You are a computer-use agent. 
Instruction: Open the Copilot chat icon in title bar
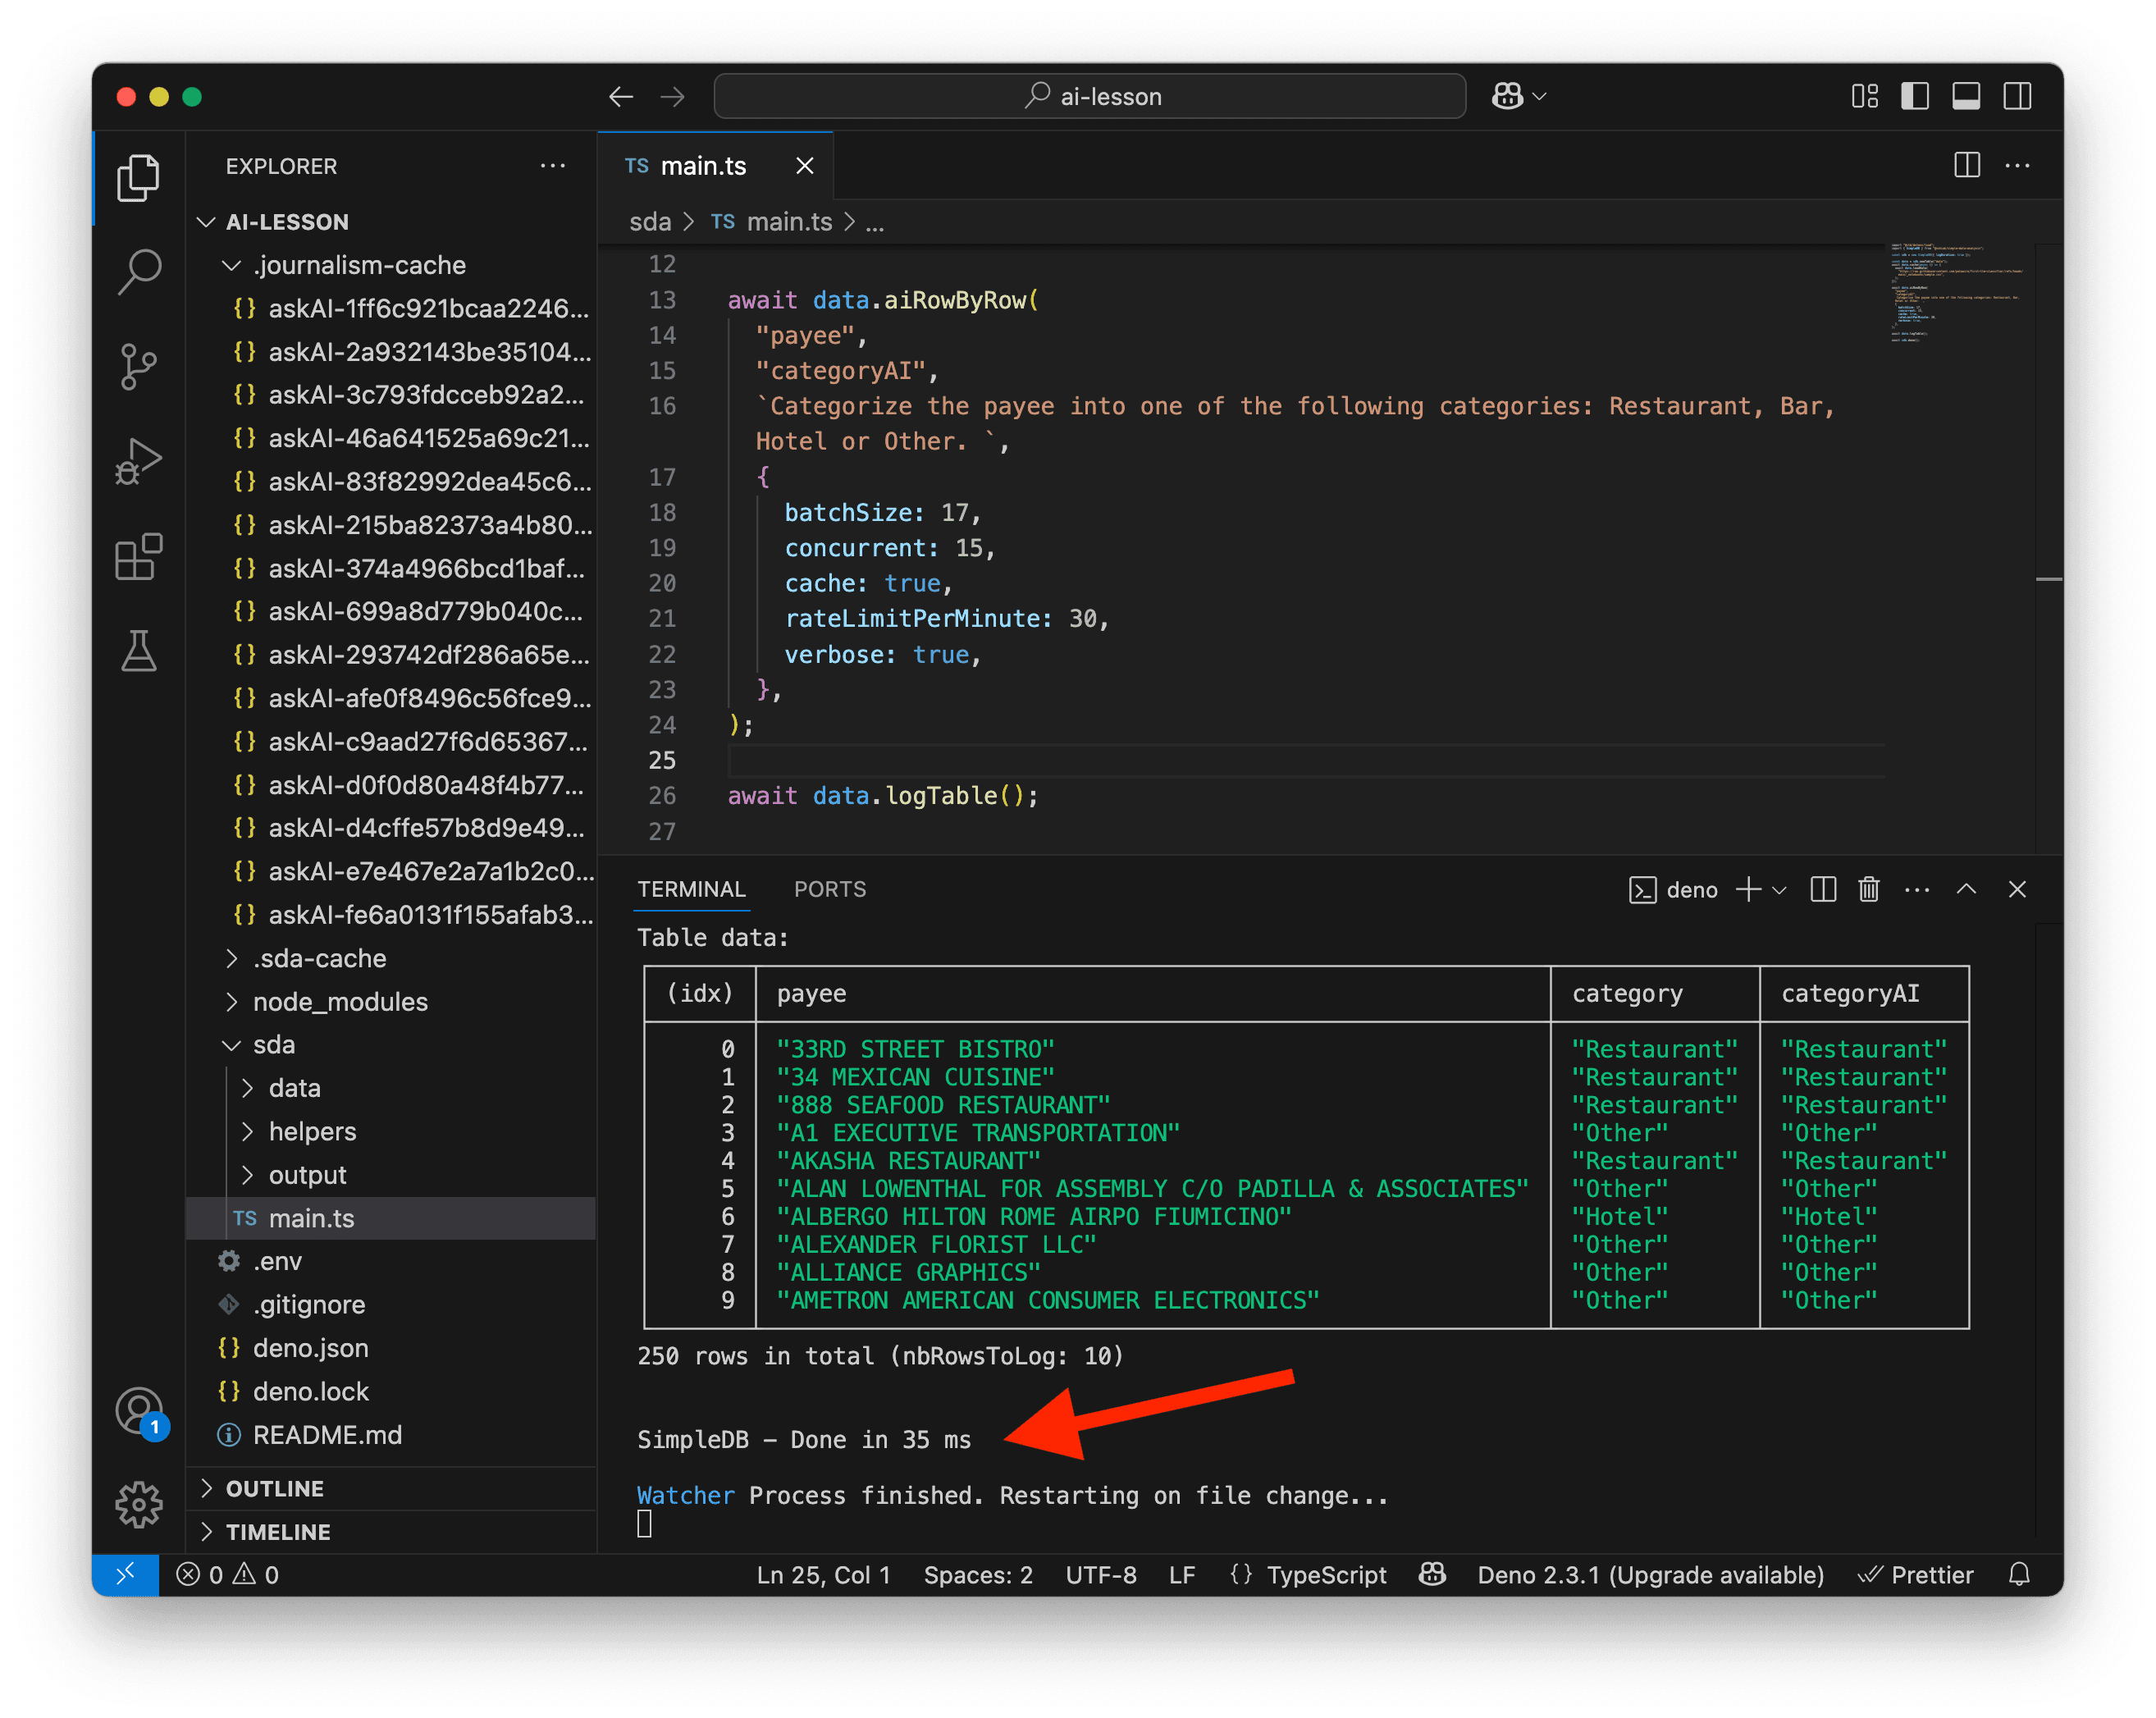click(x=1507, y=97)
